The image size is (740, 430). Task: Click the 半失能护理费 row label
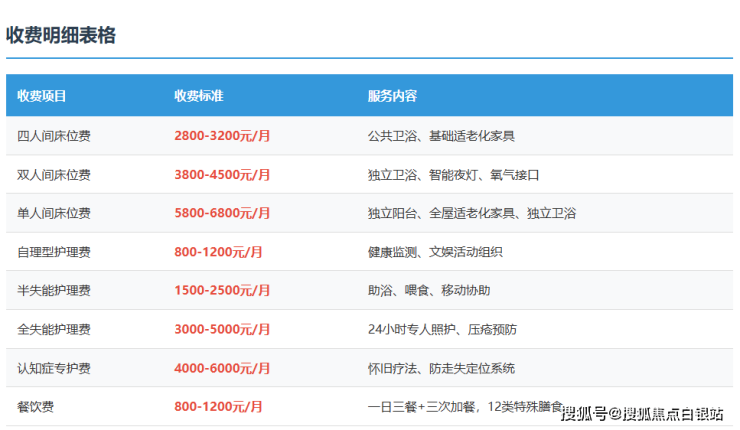54,290
